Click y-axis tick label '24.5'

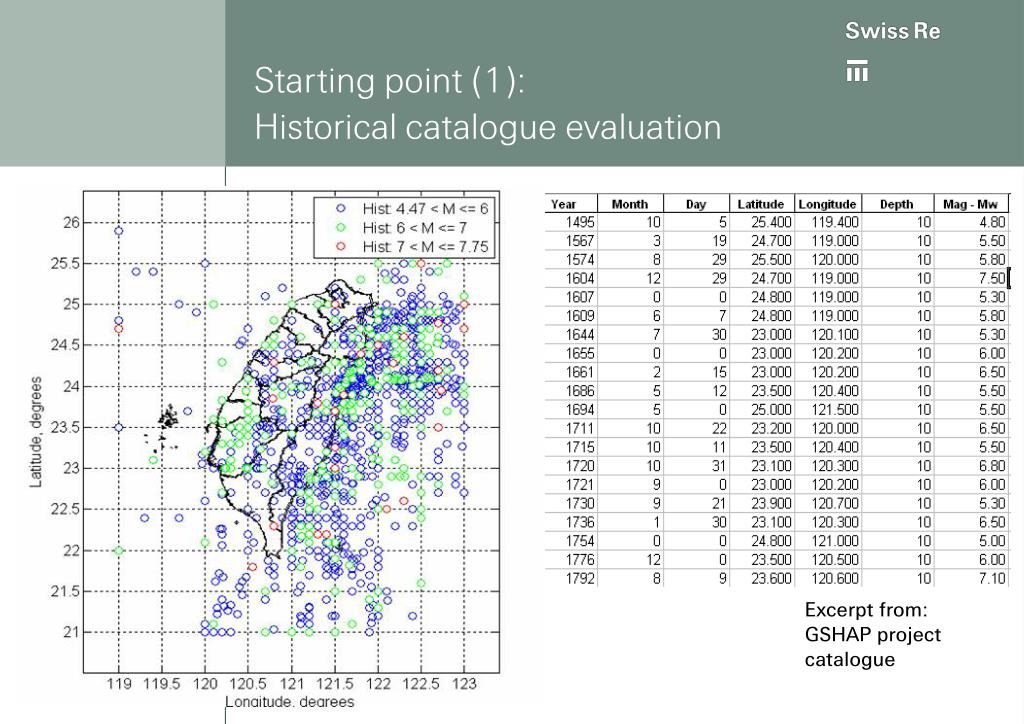point(65,345)
